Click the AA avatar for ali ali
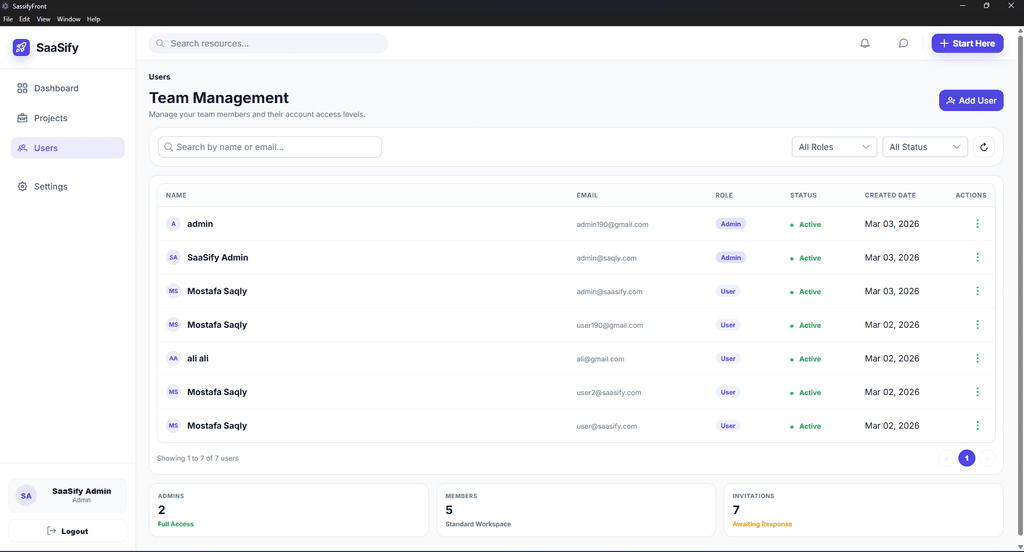This screenshot has width=1024, height=552. (173, 358)
